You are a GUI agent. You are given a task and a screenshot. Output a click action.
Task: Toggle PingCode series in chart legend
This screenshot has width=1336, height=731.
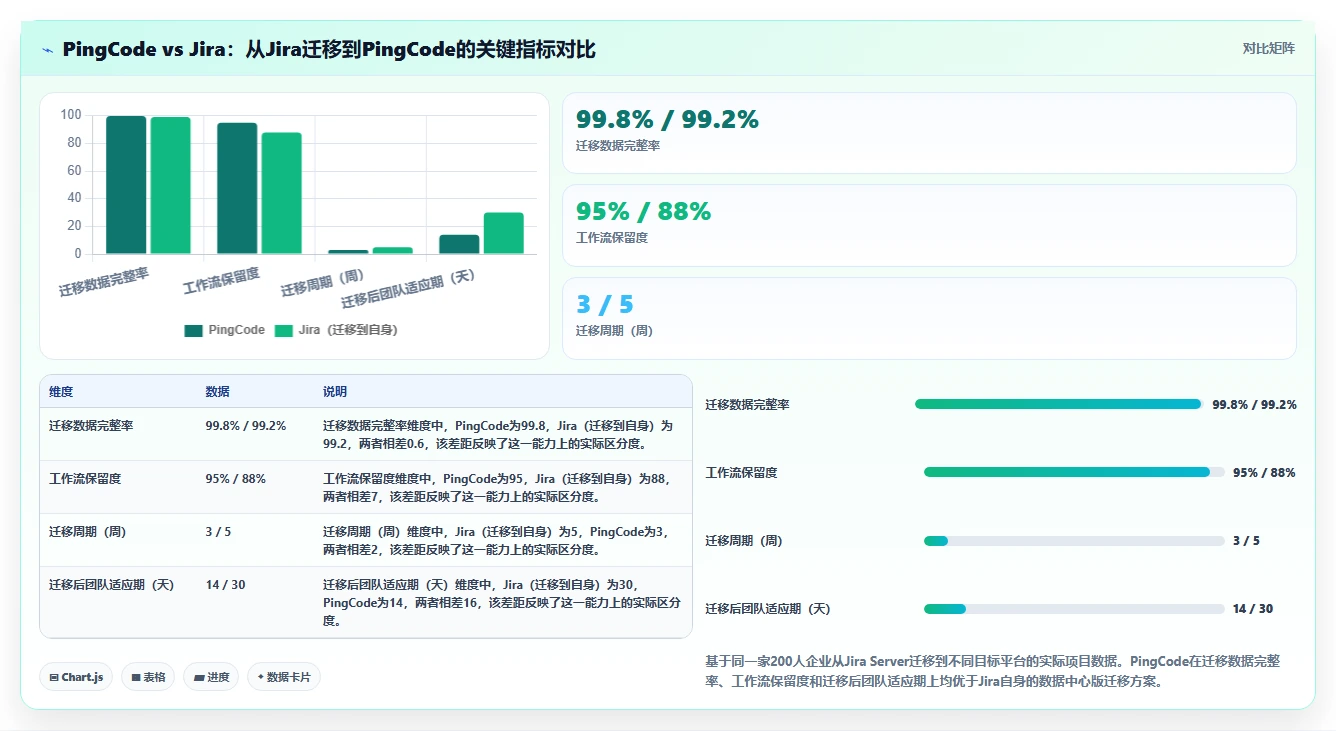coord(225,330)
